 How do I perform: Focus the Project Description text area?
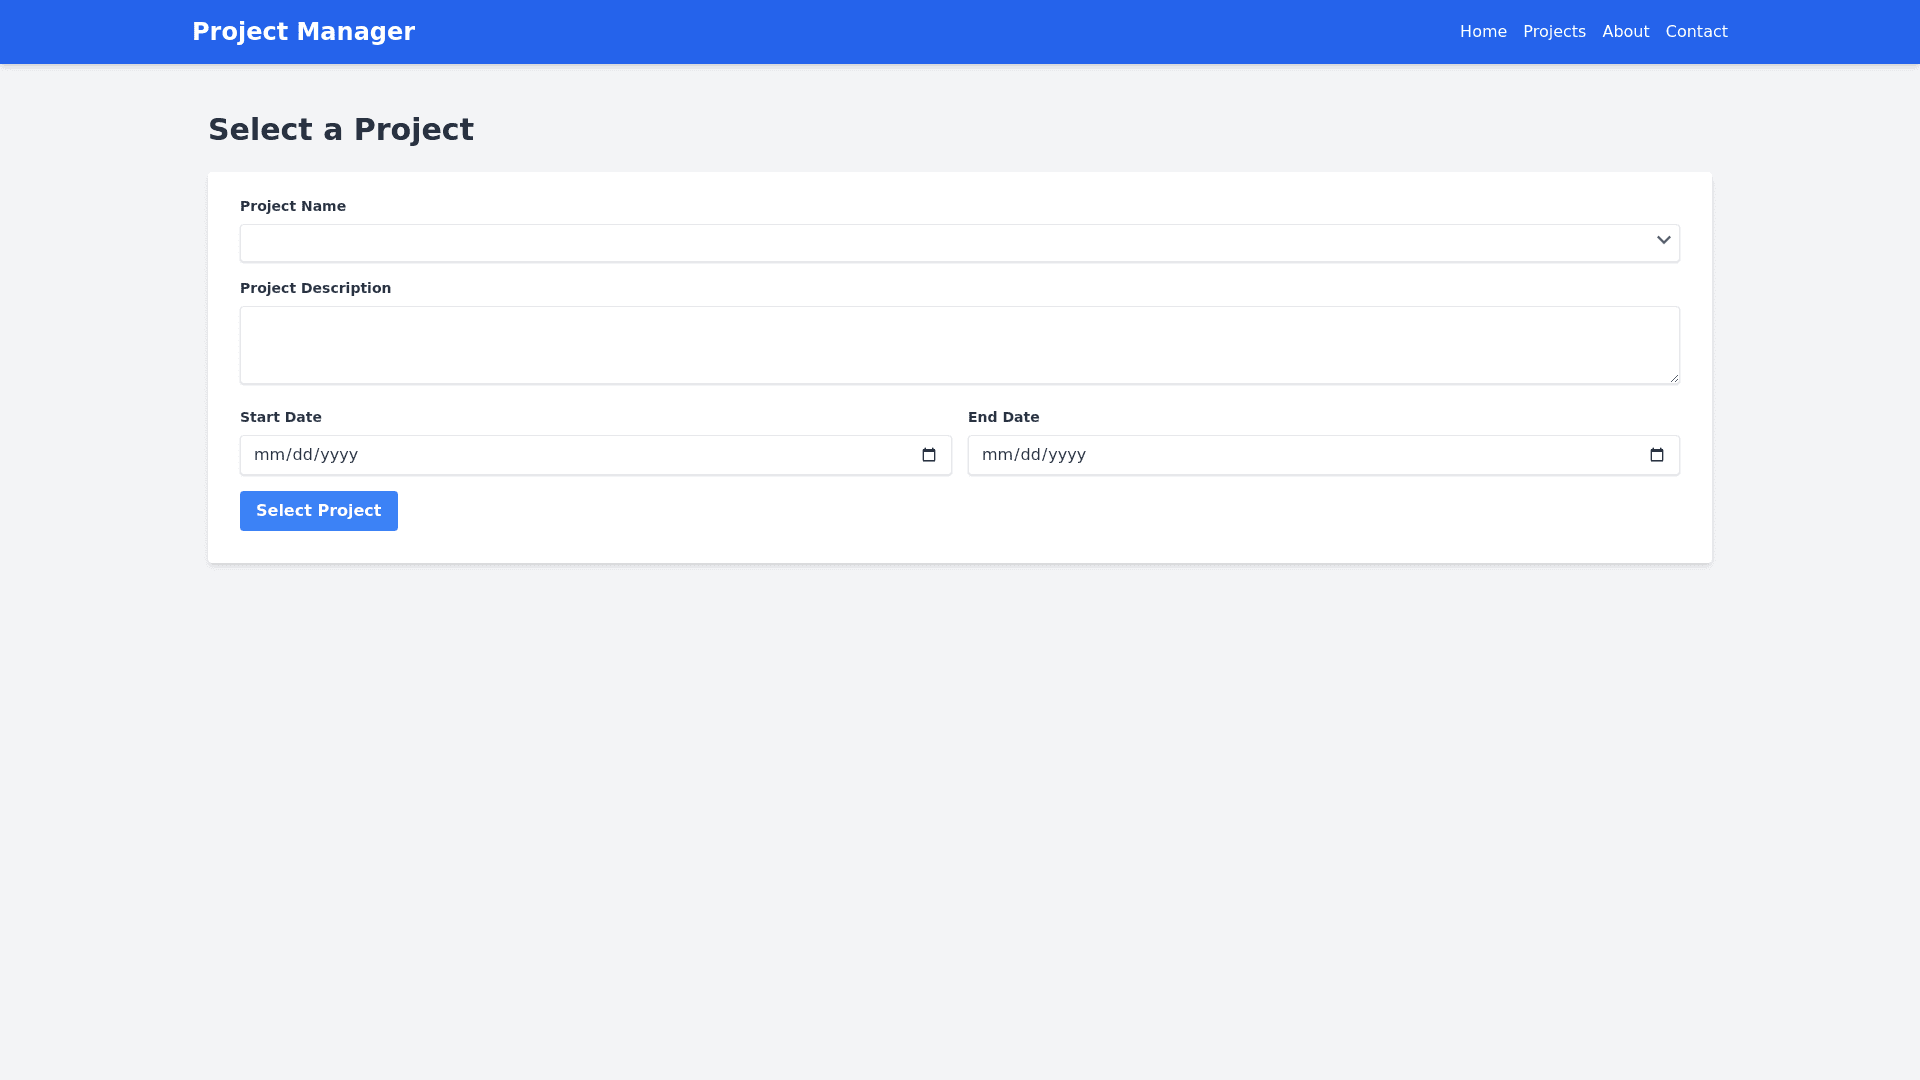point(940,345)
